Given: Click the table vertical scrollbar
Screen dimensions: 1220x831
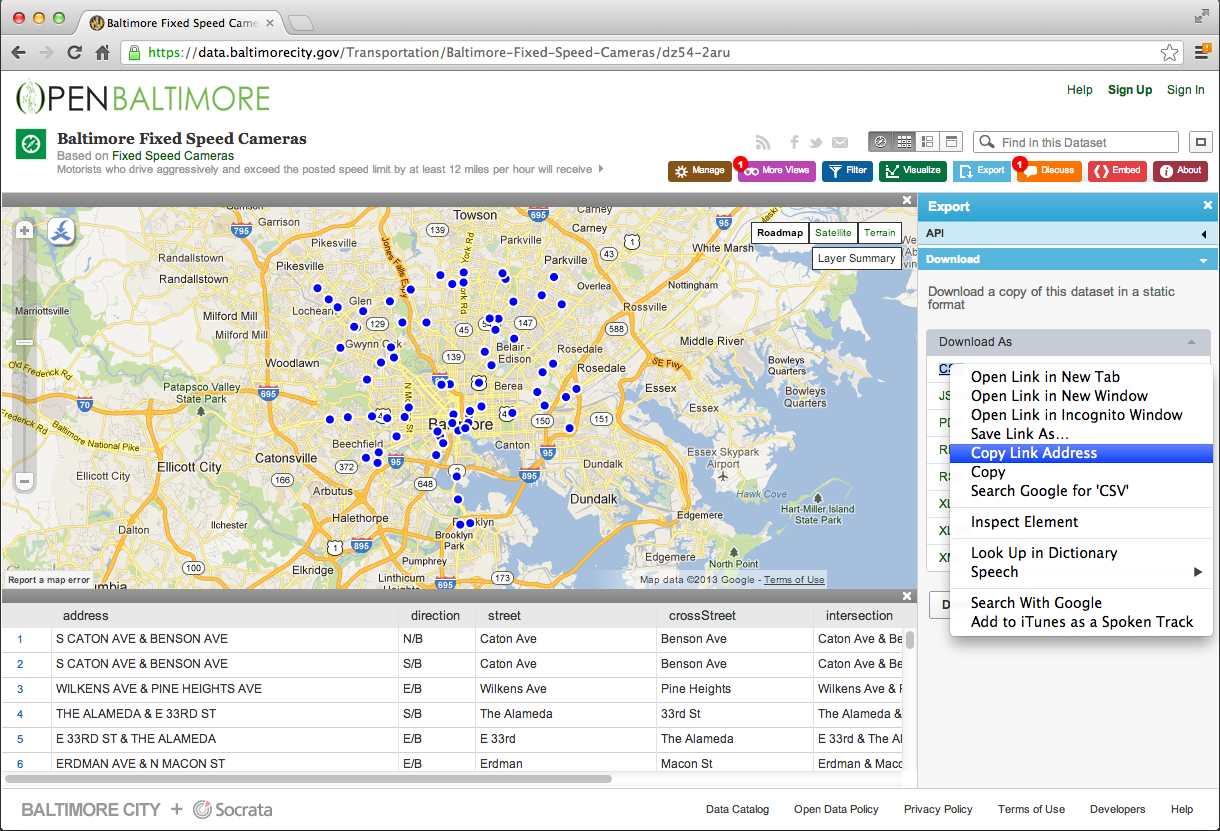Looking at the screenshot, I should point(909,640).
